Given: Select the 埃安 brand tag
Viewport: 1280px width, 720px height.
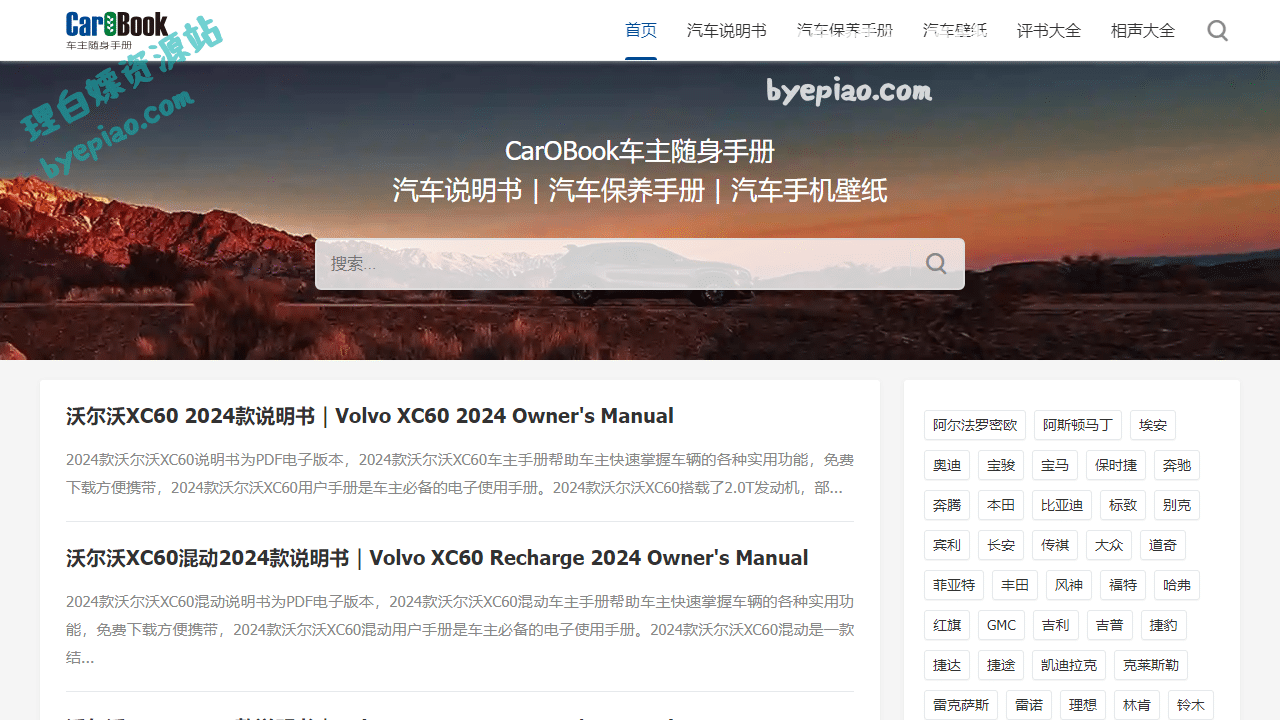Looking at the screenshot, I should (1153, 425).
